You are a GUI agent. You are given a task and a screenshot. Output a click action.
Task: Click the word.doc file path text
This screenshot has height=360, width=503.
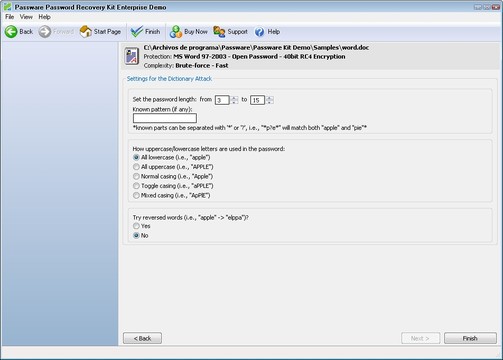[x=256, y=47]
